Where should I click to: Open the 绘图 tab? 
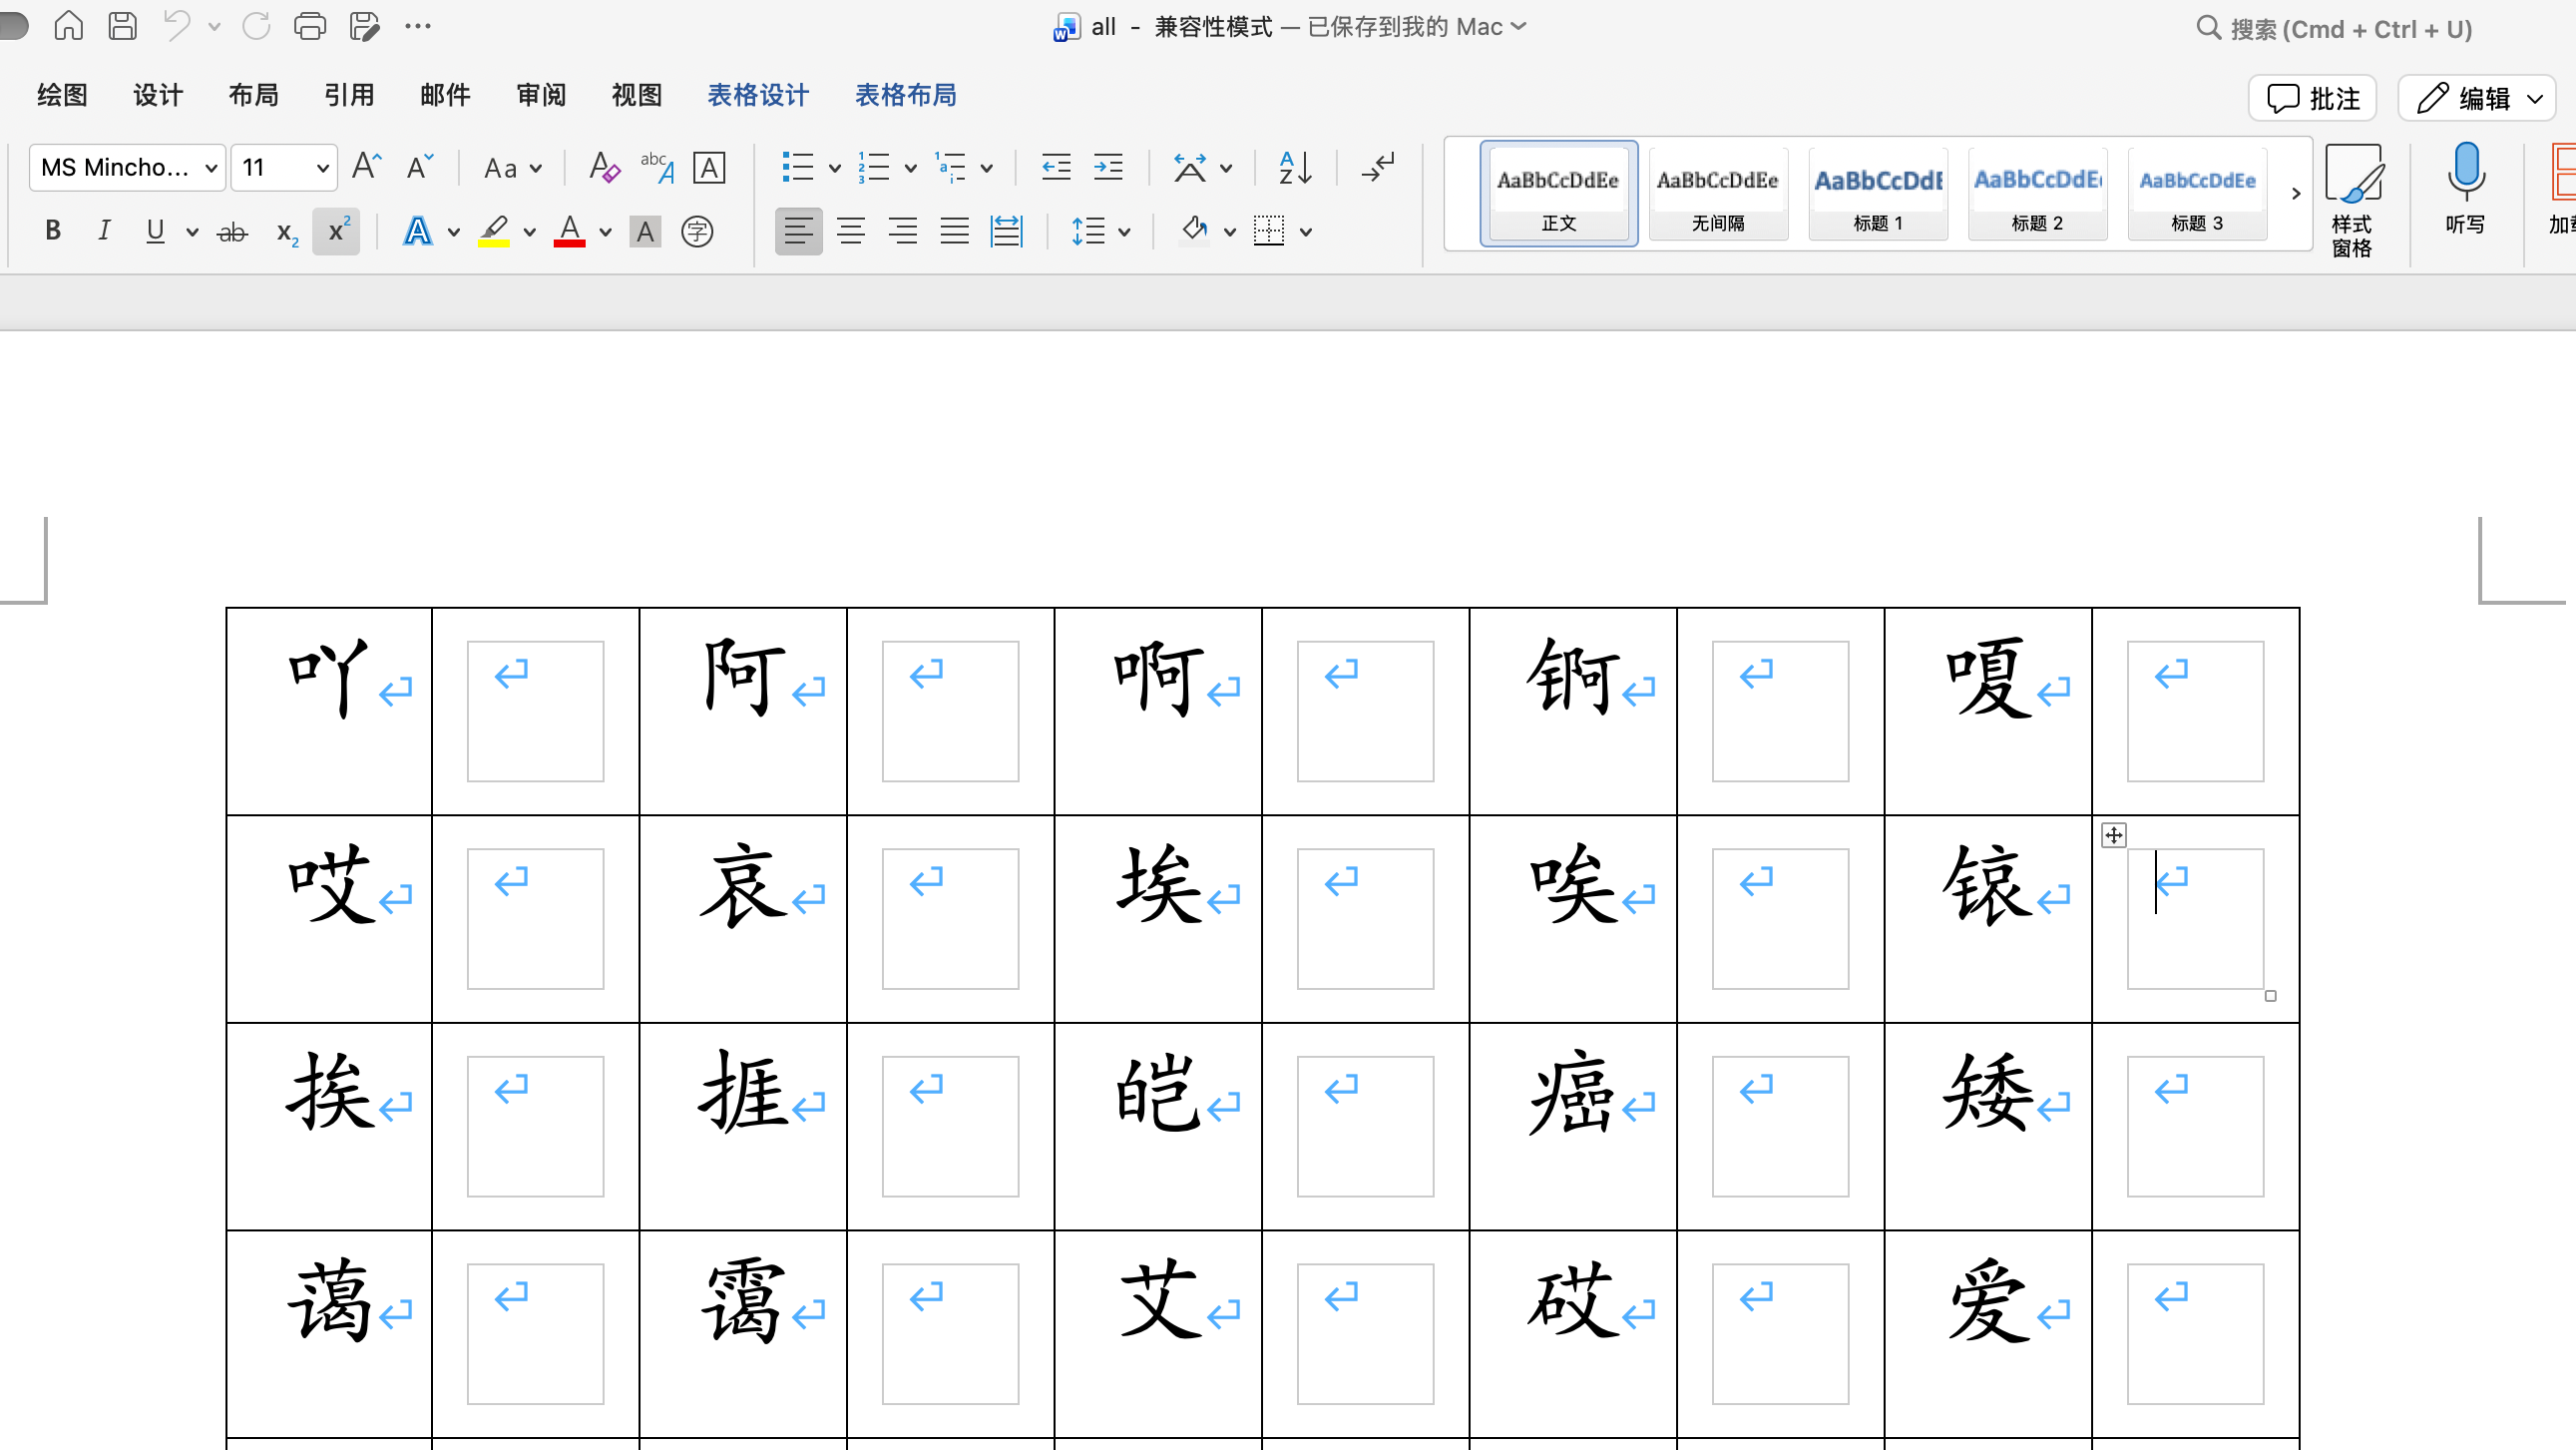[62, 95]
